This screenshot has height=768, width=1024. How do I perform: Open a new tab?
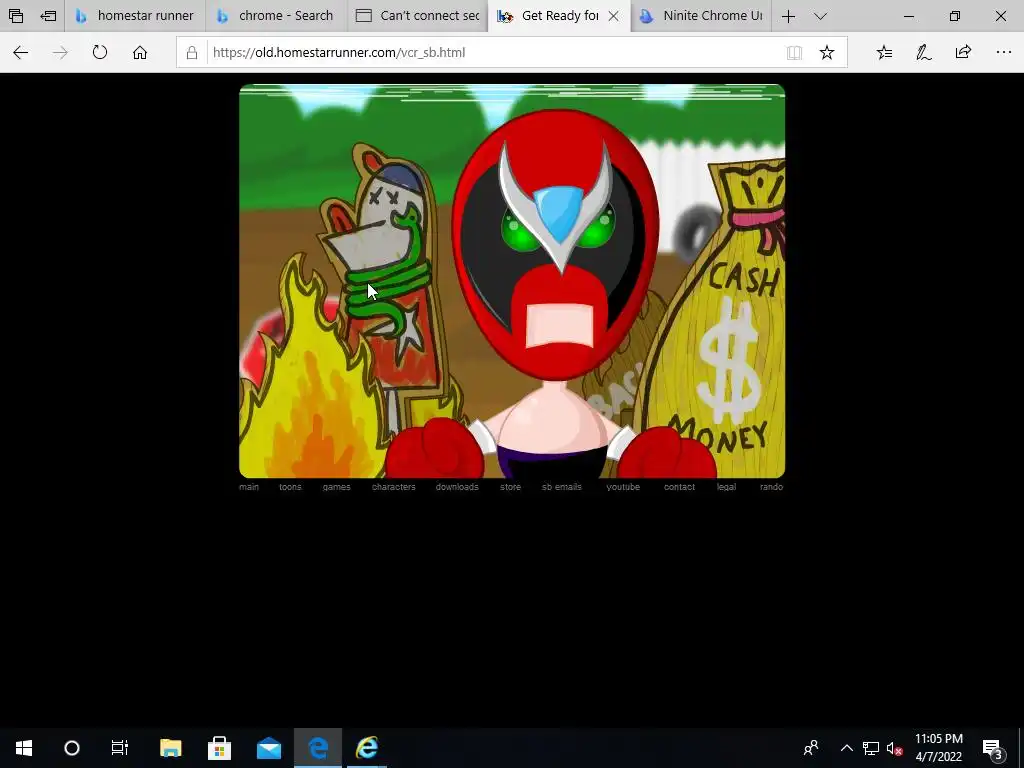coord(788,16)
